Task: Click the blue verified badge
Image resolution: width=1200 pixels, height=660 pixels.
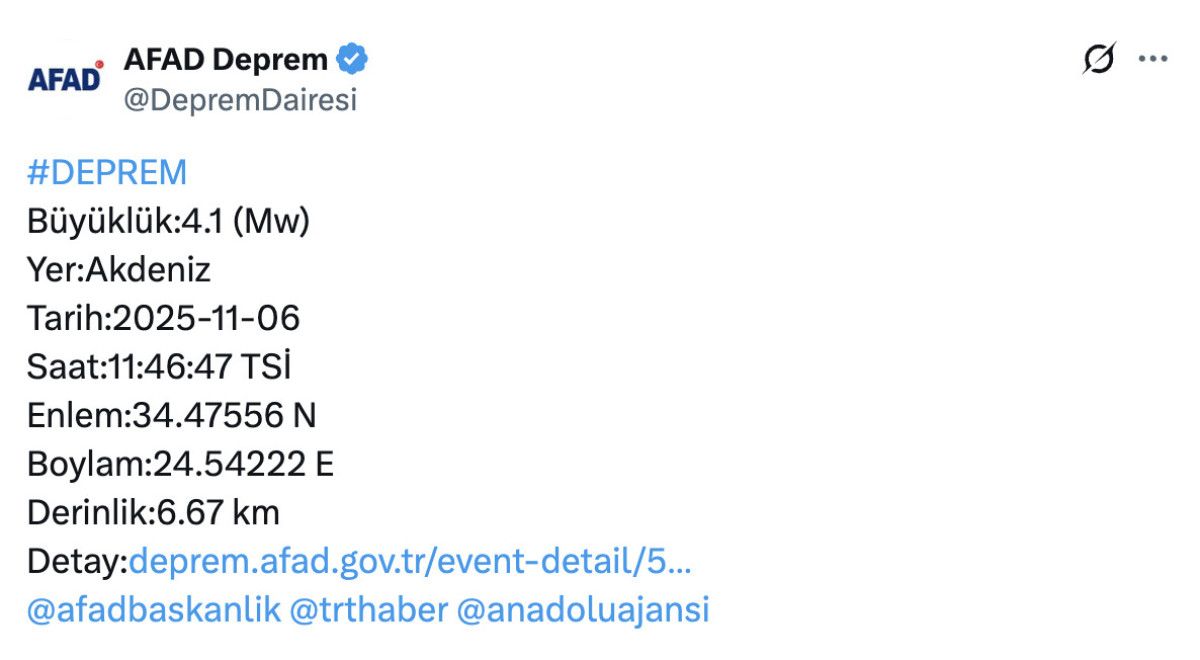Action: [351, 60]
